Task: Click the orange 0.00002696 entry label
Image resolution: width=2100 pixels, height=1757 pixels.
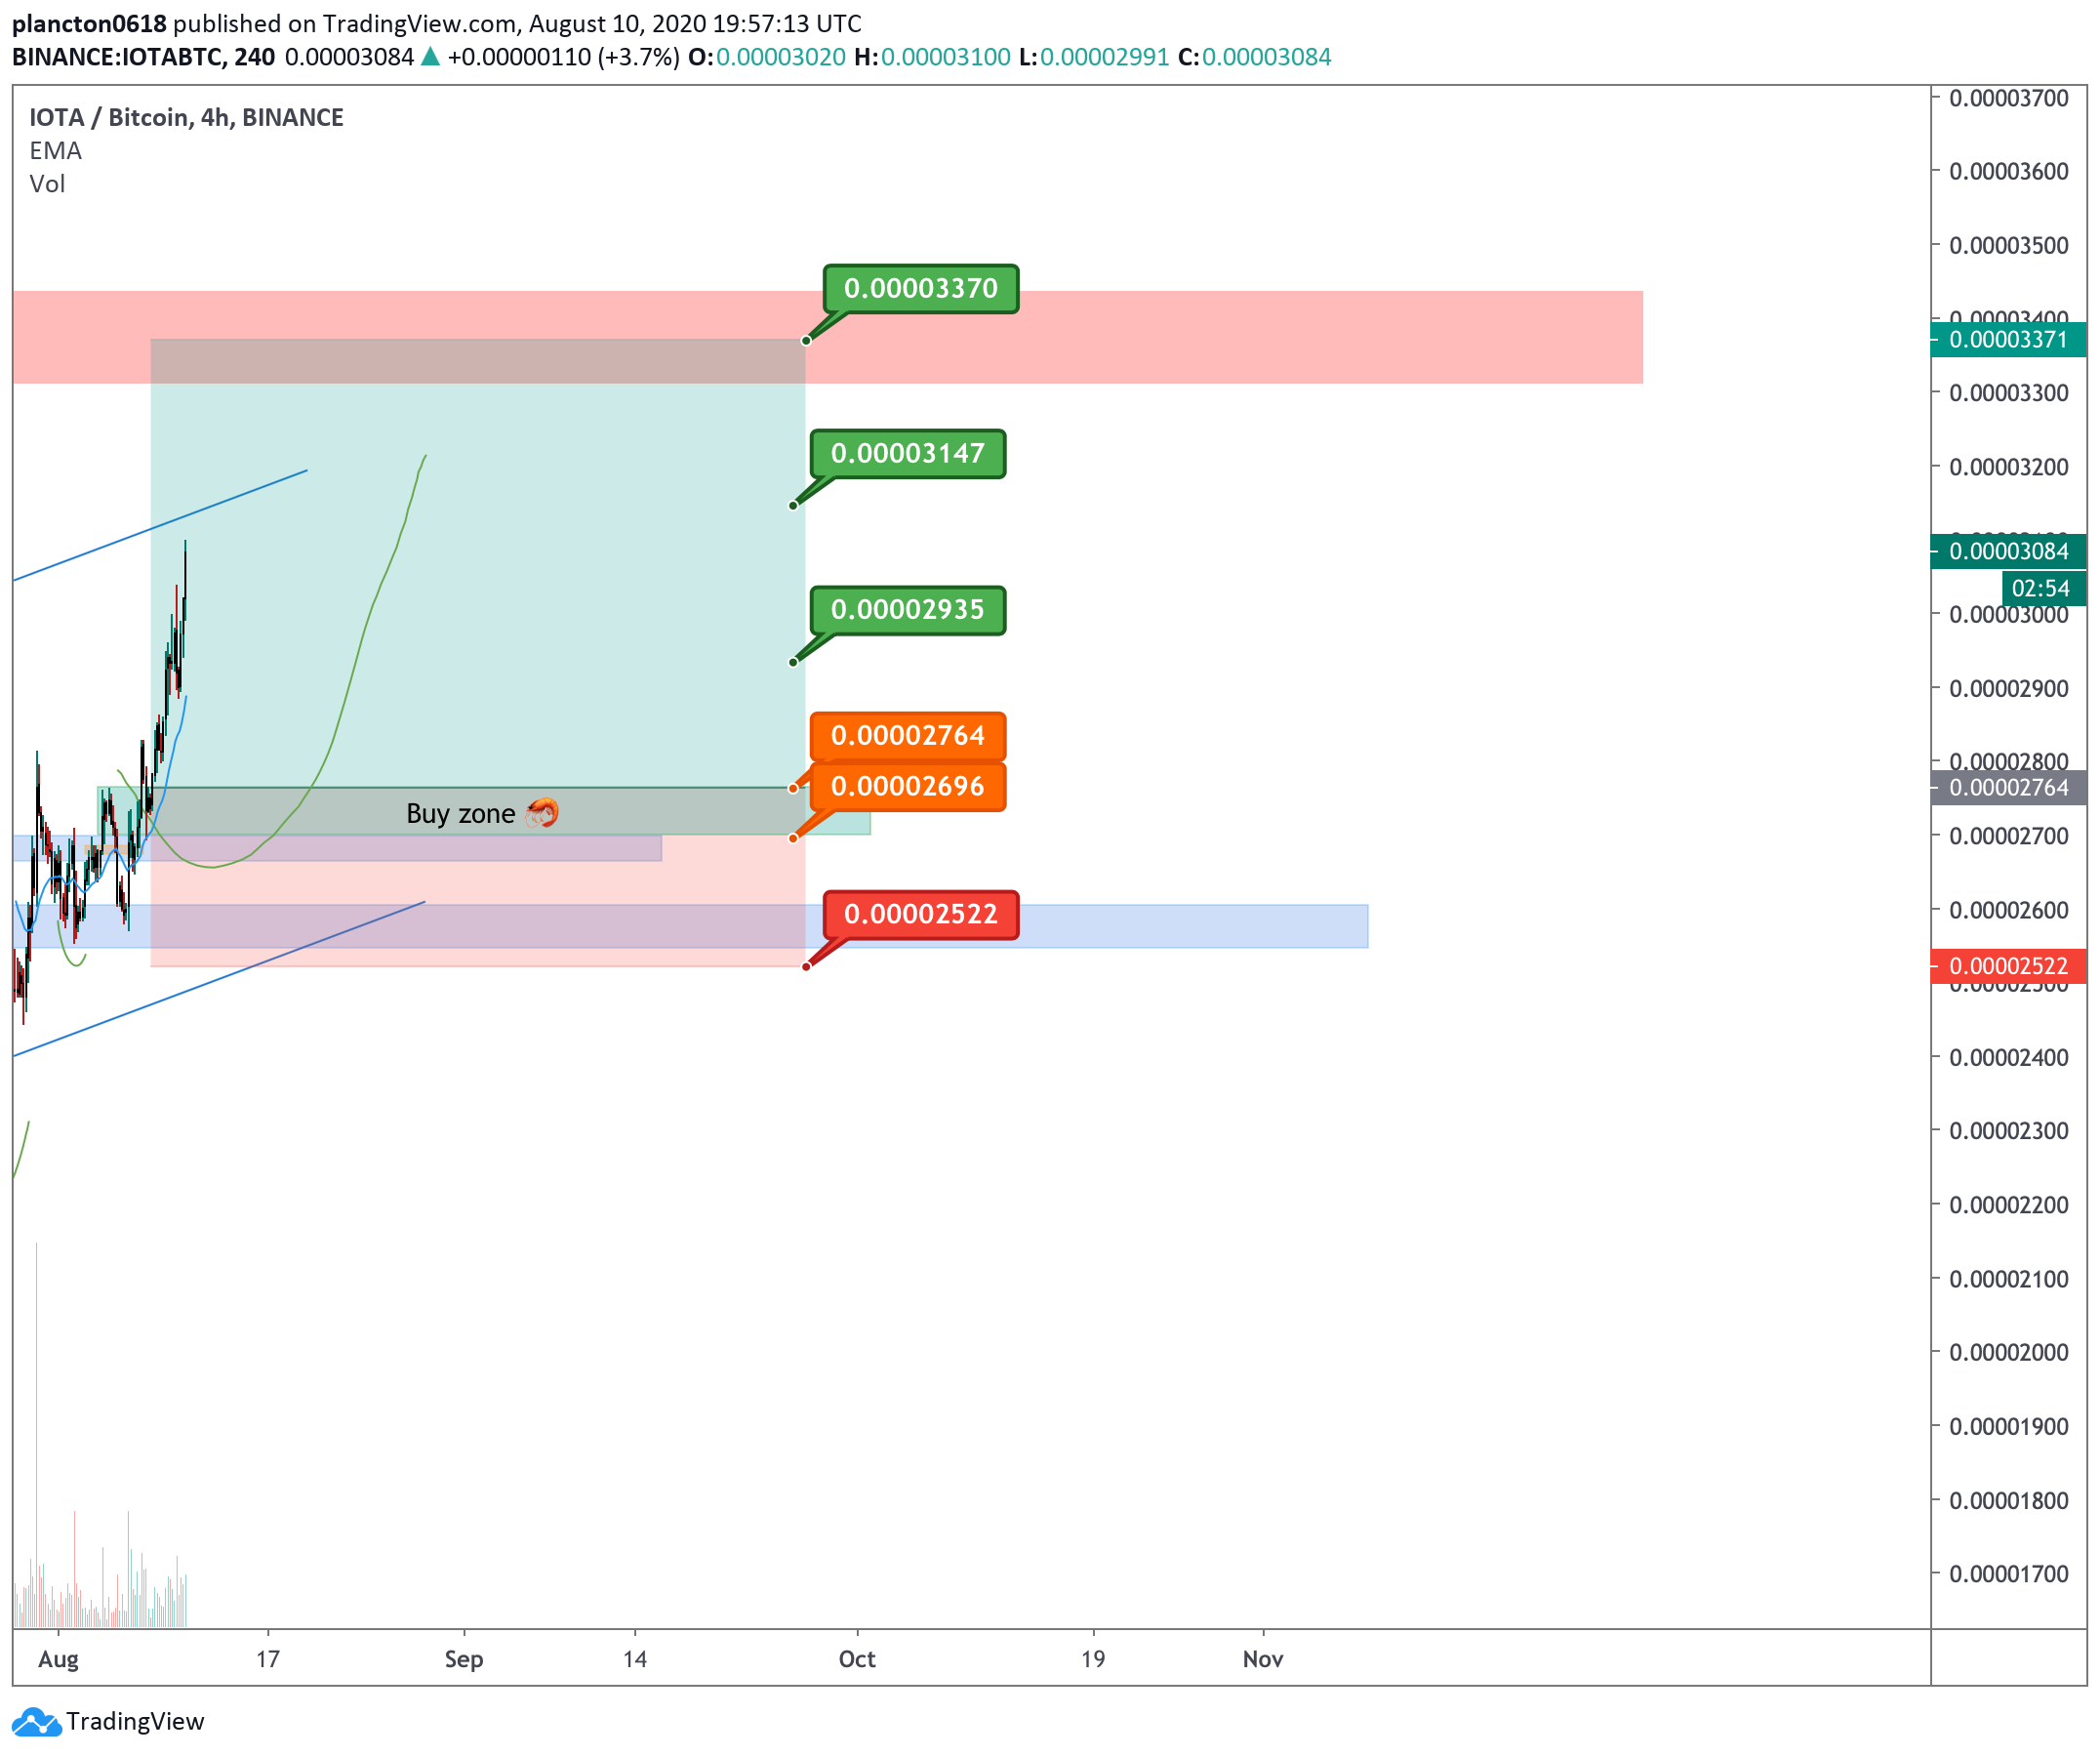Action: point(908,787)
